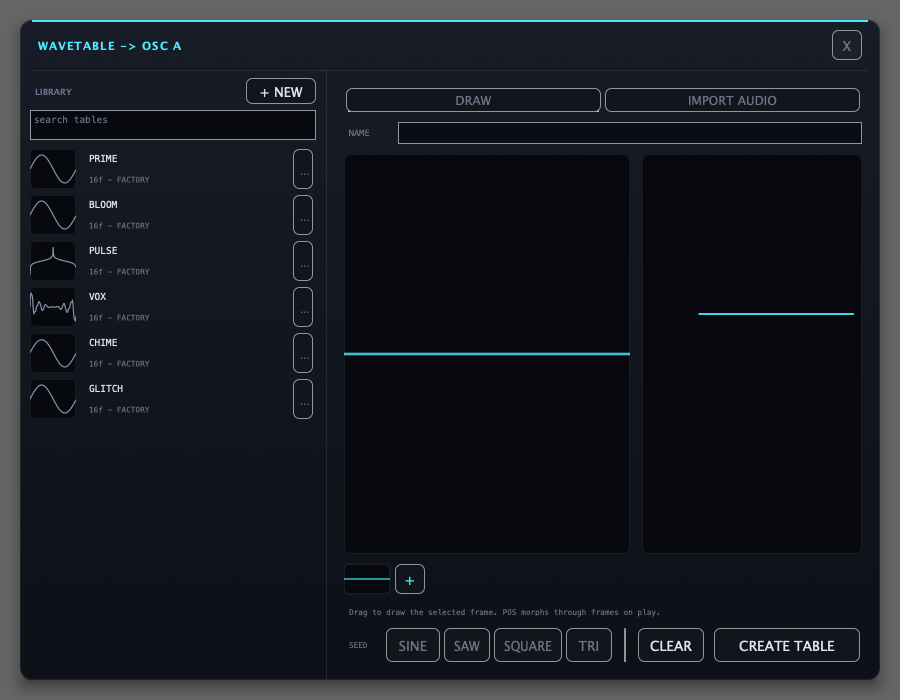
Task: Select the VOX waveform thumbnail
Action: click(53, 307)
